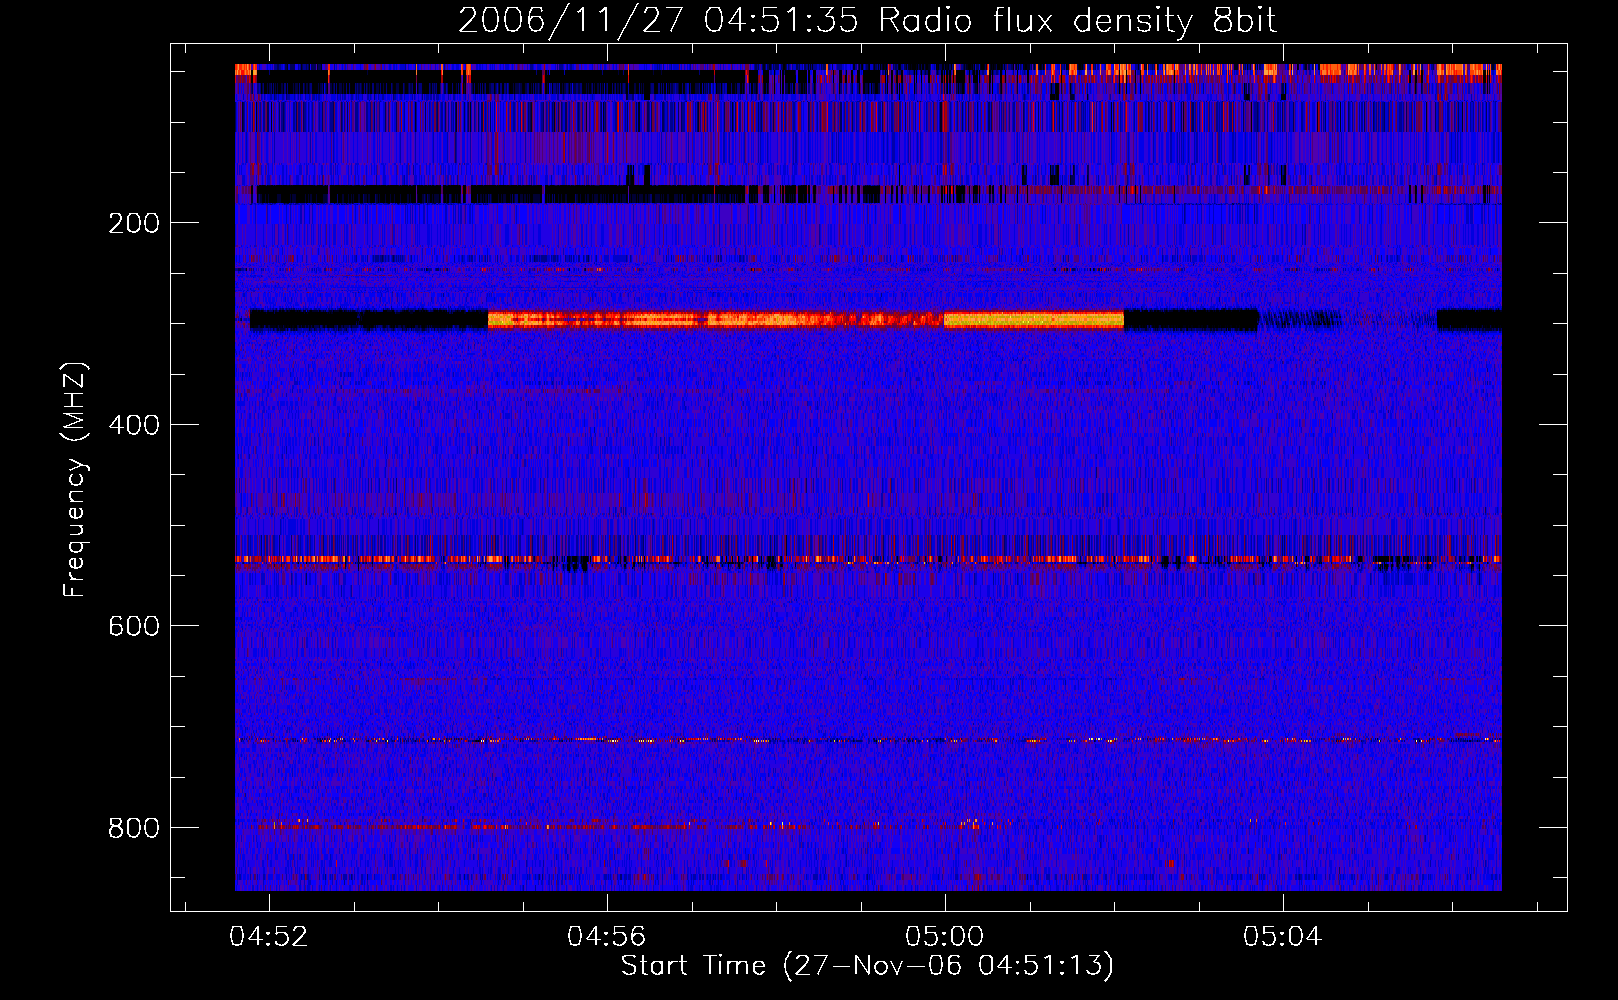
Task: Click the plot title '2006/11/27 04:51:35 Radio flux density 8bit'
Action: [867, 20]
